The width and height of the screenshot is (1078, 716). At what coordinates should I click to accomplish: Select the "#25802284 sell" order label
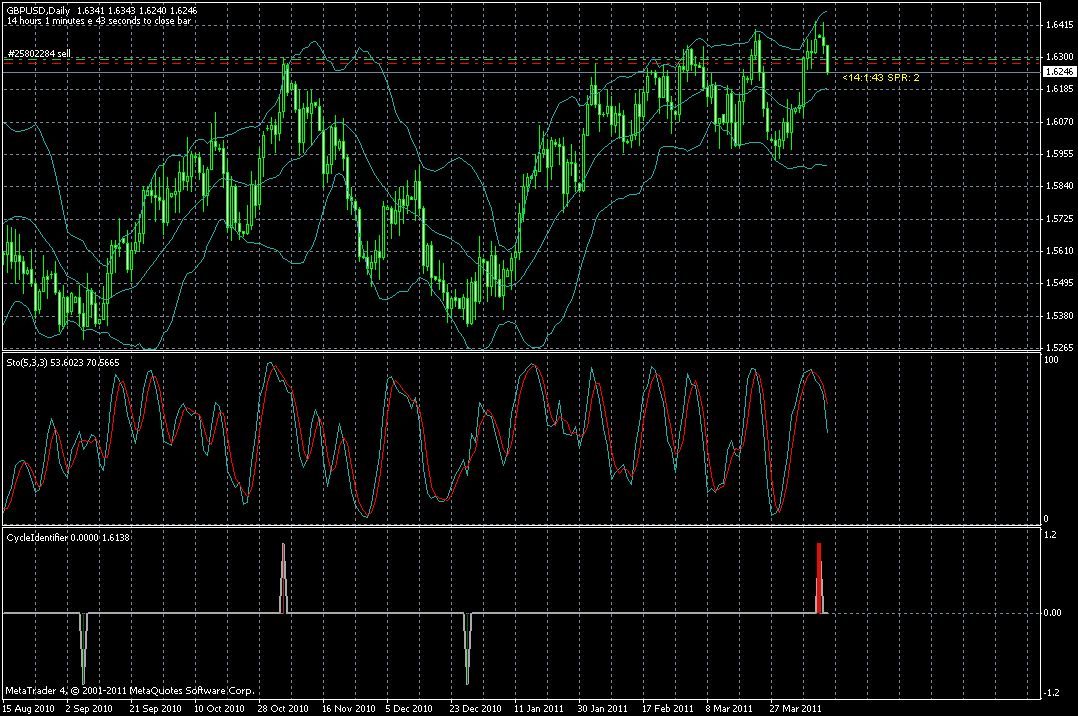click(x=39, y=54)
